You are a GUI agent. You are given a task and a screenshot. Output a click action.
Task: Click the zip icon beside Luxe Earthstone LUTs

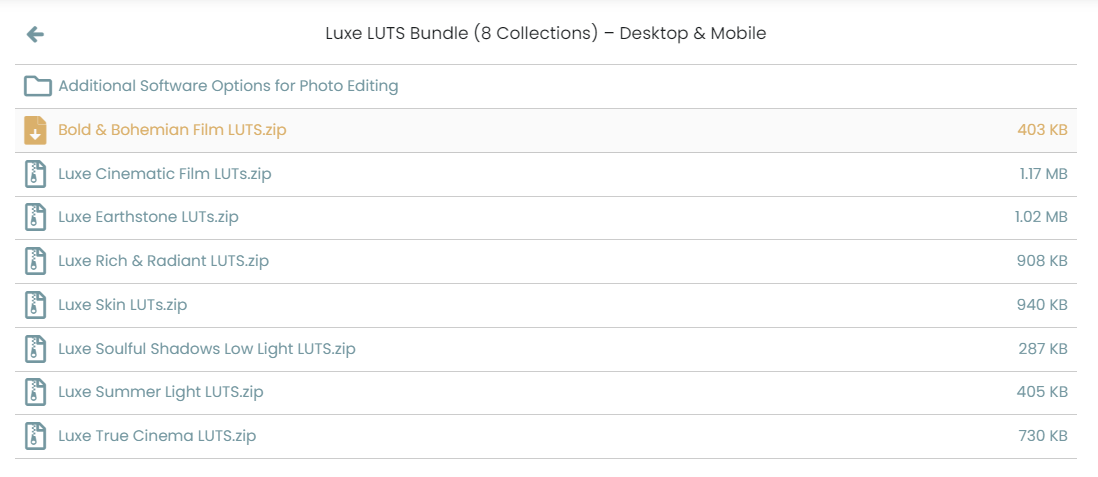pyautogui.click(x=35, y=217)
